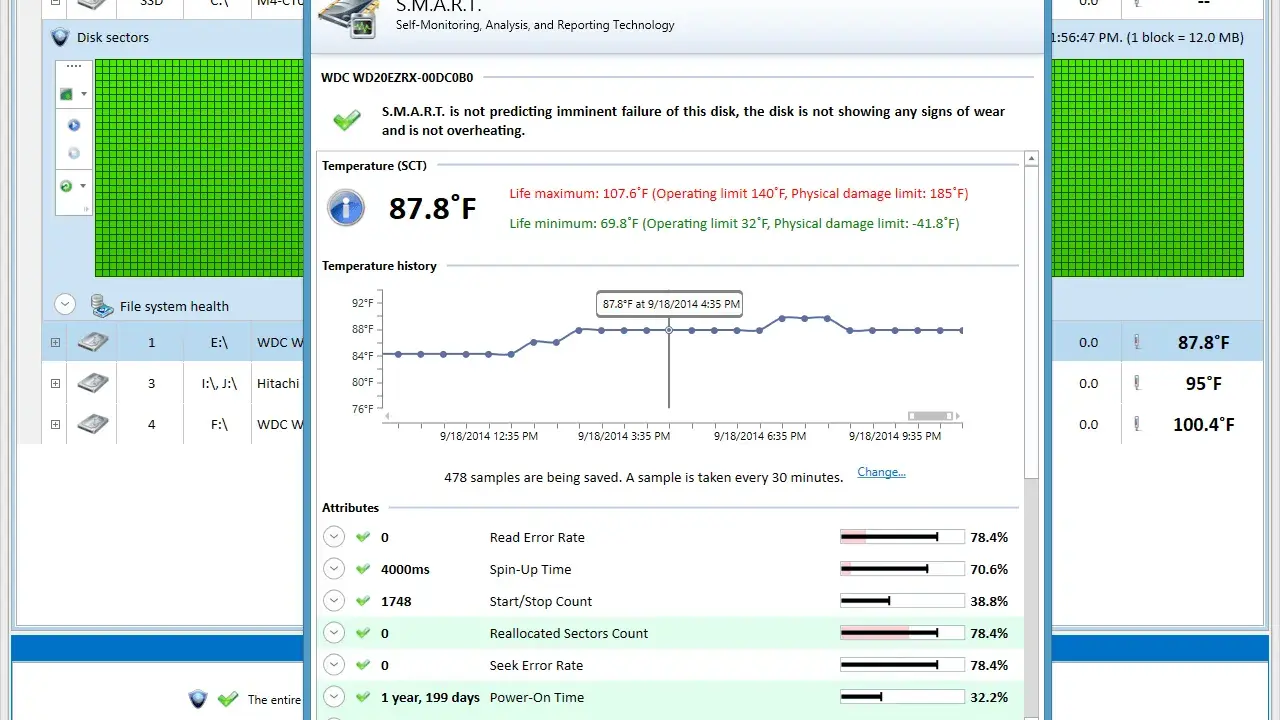Expand the Read Error Rate attribute
Screen dimensions: 1280x720
click(x=334, y=537)
